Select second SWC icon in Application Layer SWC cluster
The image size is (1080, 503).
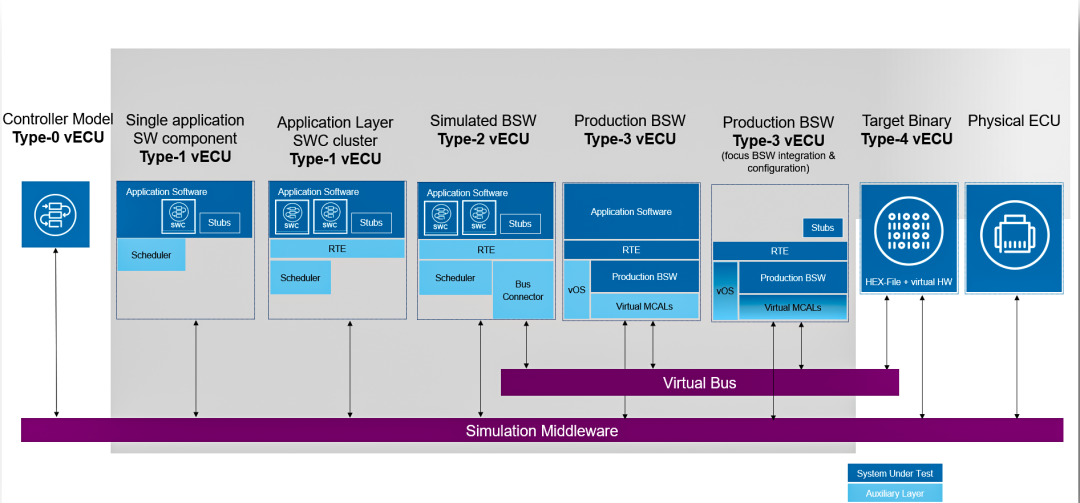pyautogui.click(x=330, y=216)
